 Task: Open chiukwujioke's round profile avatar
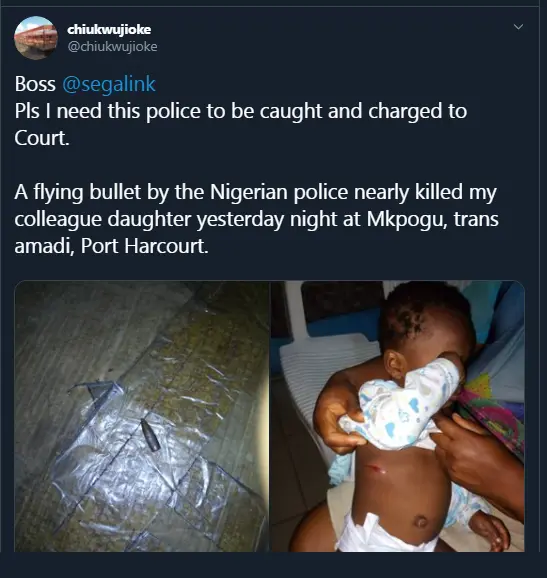[x=36, y=38]
